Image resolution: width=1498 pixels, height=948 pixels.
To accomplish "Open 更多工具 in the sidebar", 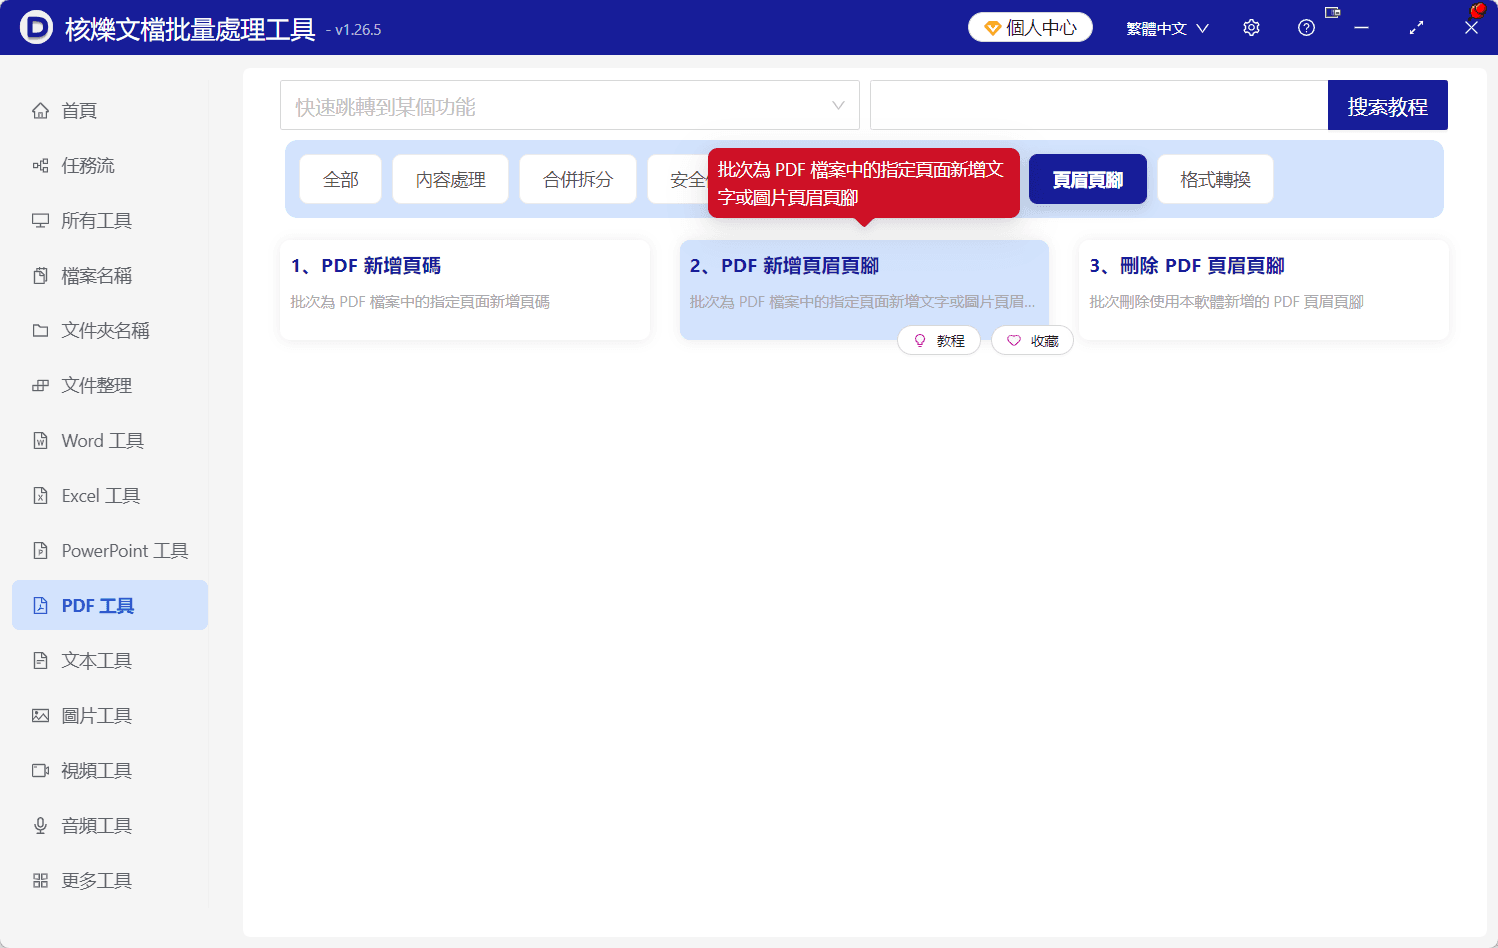I will [110, 881].
